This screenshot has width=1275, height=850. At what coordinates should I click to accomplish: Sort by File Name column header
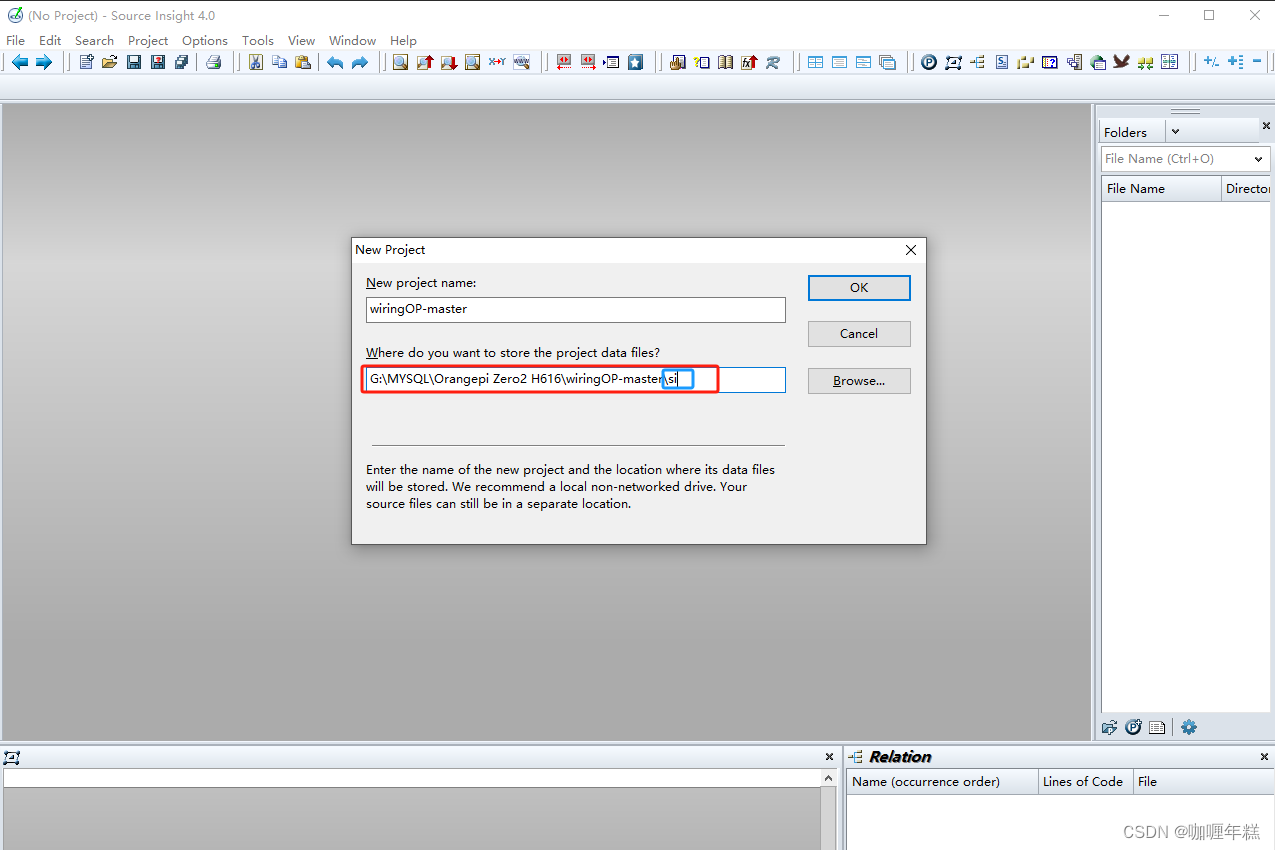(x=1161, y=189)
